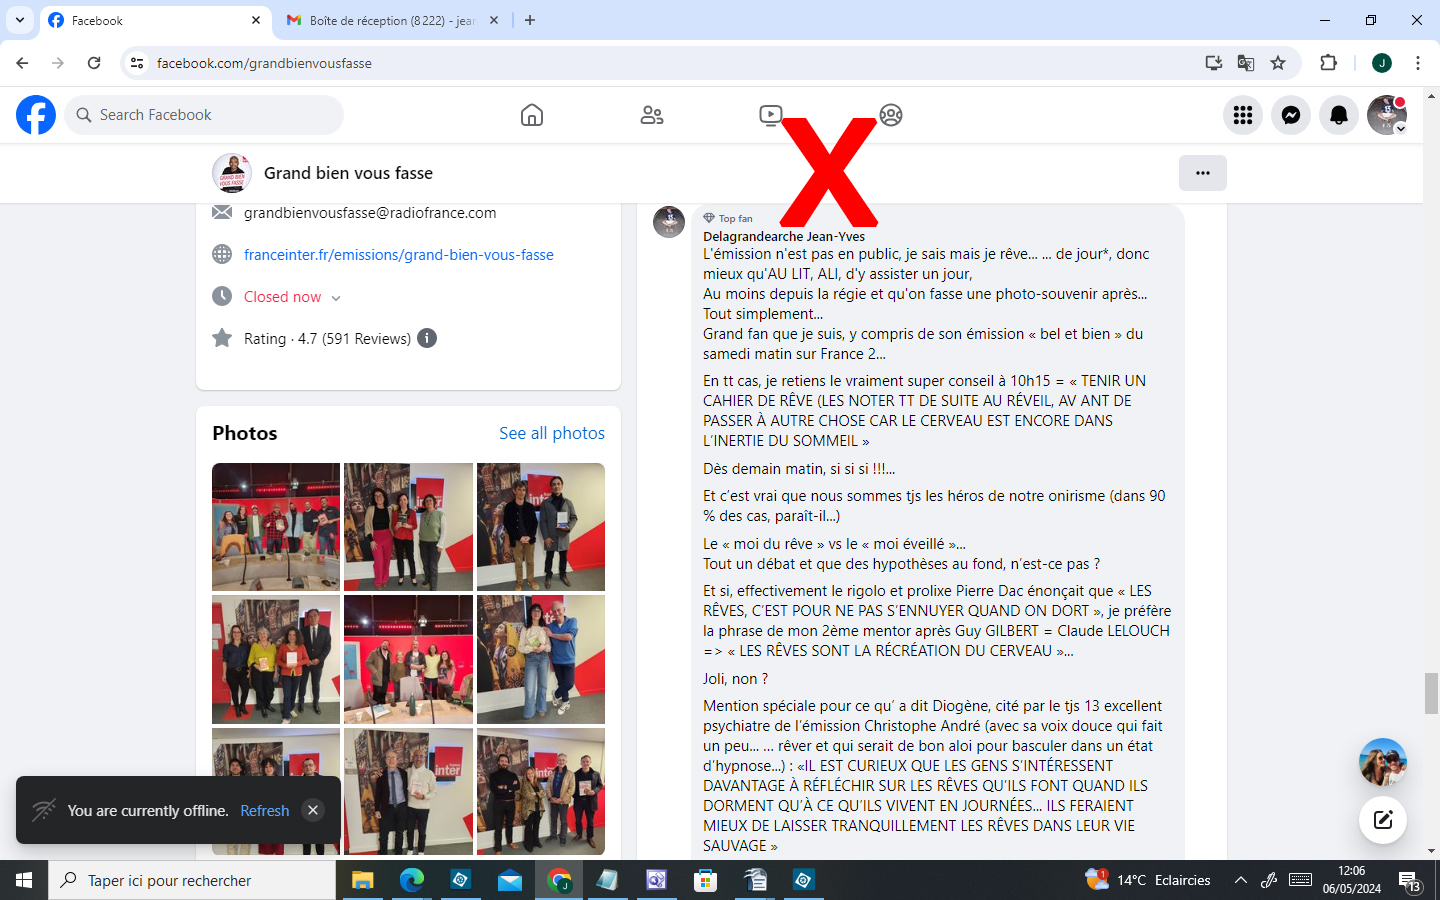Click the install app icon in address bar
This screenshot has width=1440, height=900.
click(1214, 63)
